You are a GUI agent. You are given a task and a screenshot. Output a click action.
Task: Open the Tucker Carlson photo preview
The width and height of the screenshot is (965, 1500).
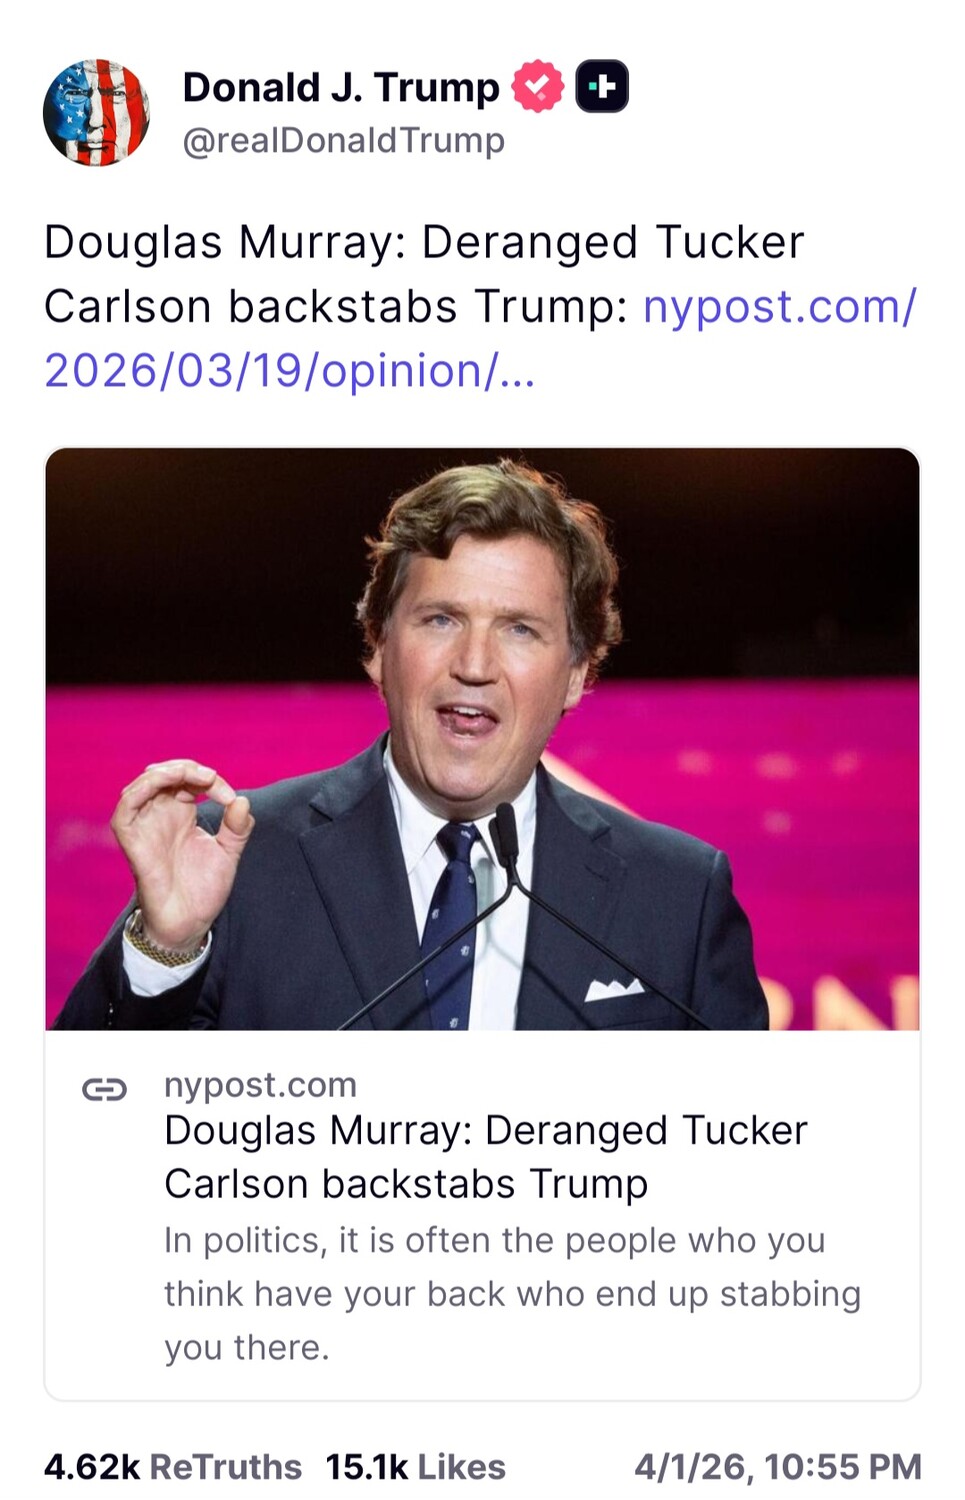483,740
